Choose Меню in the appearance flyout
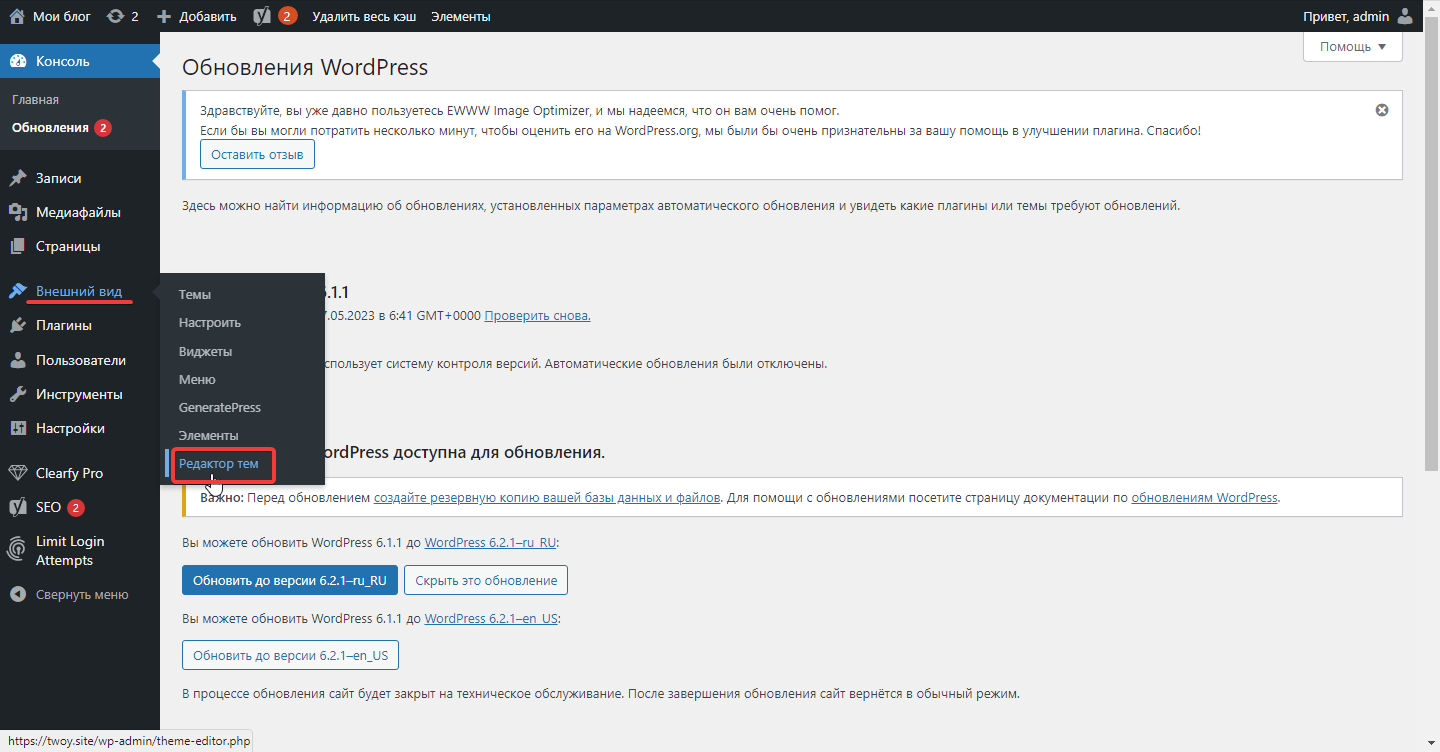Viewport: 1440px width, 752px height. pyautogui.click(x=197, y=380)
